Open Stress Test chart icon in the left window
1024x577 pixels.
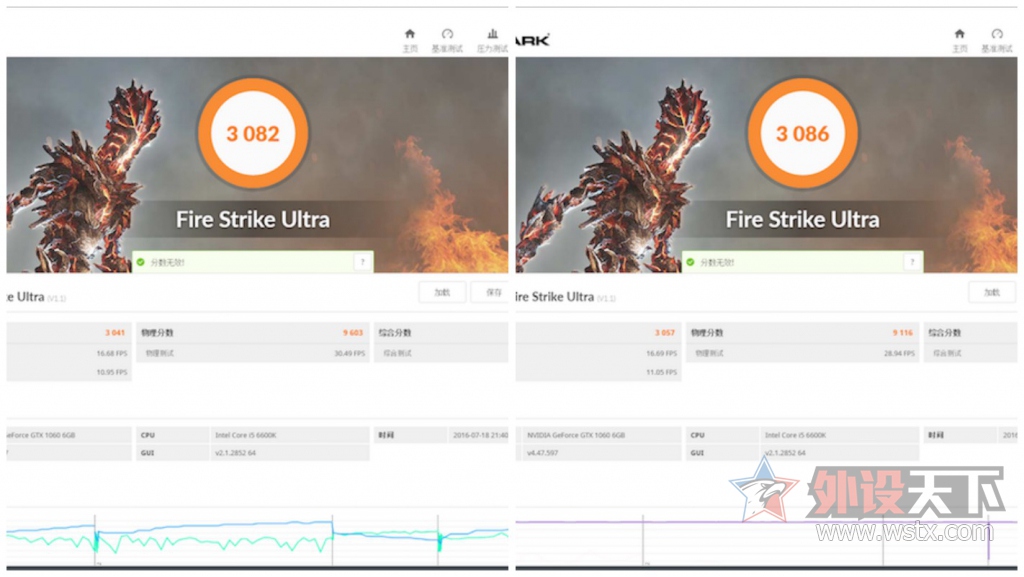click(492, 34)
